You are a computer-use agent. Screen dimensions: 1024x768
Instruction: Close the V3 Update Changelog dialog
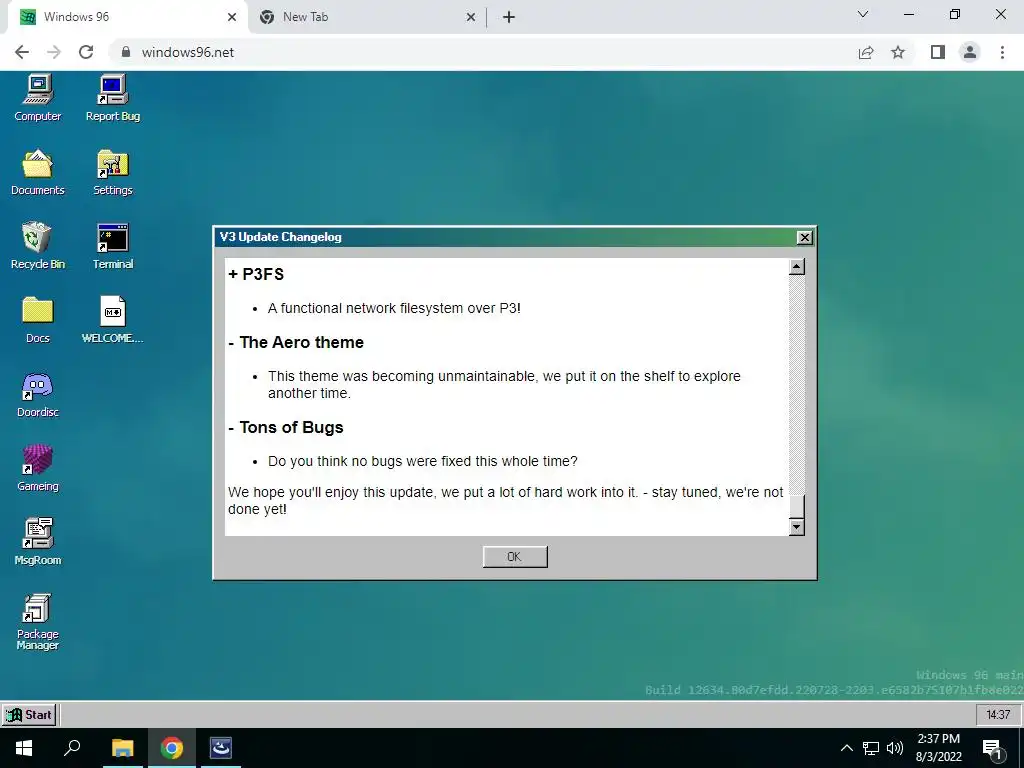pyautogui.click(x=805, y=237)
